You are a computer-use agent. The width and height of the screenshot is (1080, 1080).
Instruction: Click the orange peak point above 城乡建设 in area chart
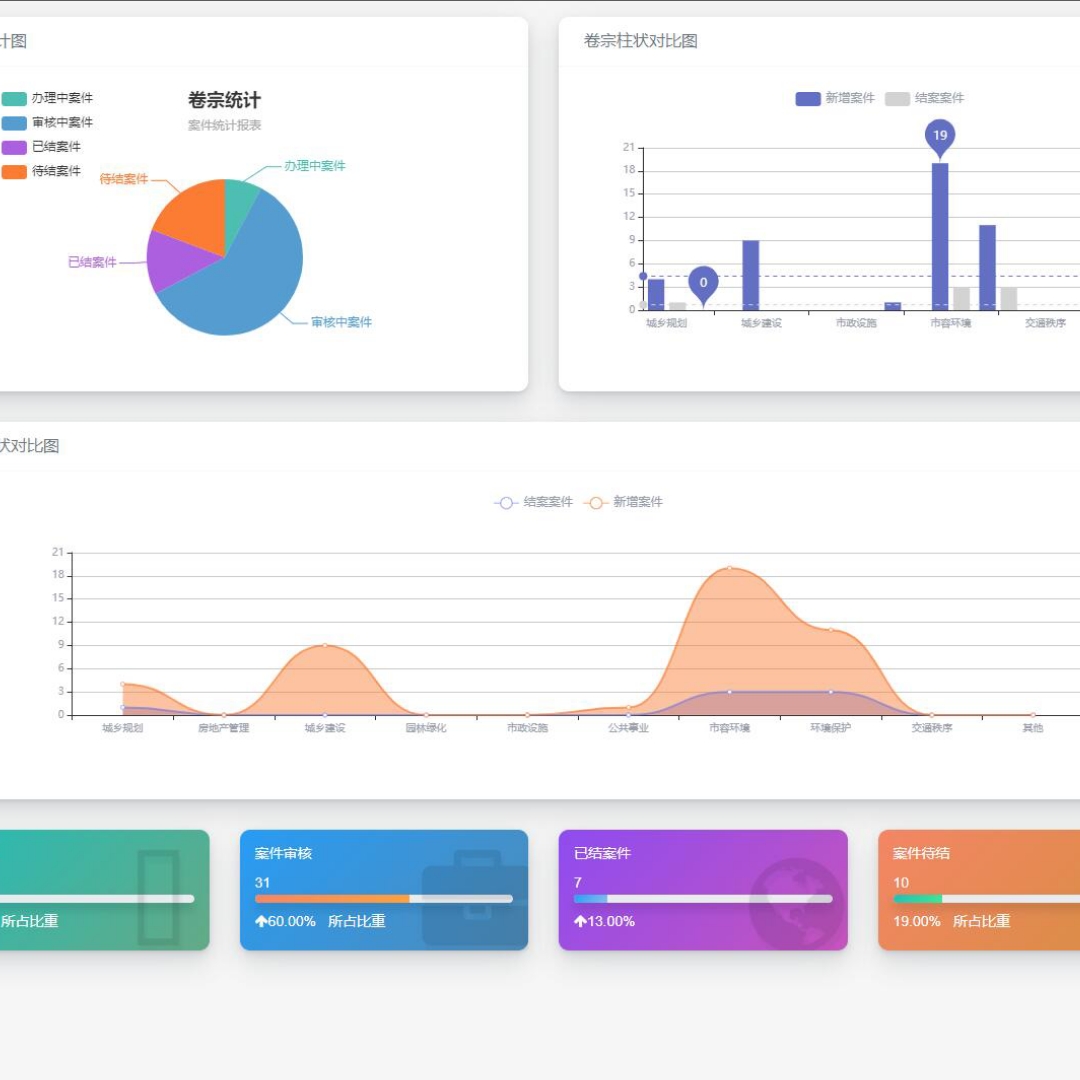tap(325, 645)
